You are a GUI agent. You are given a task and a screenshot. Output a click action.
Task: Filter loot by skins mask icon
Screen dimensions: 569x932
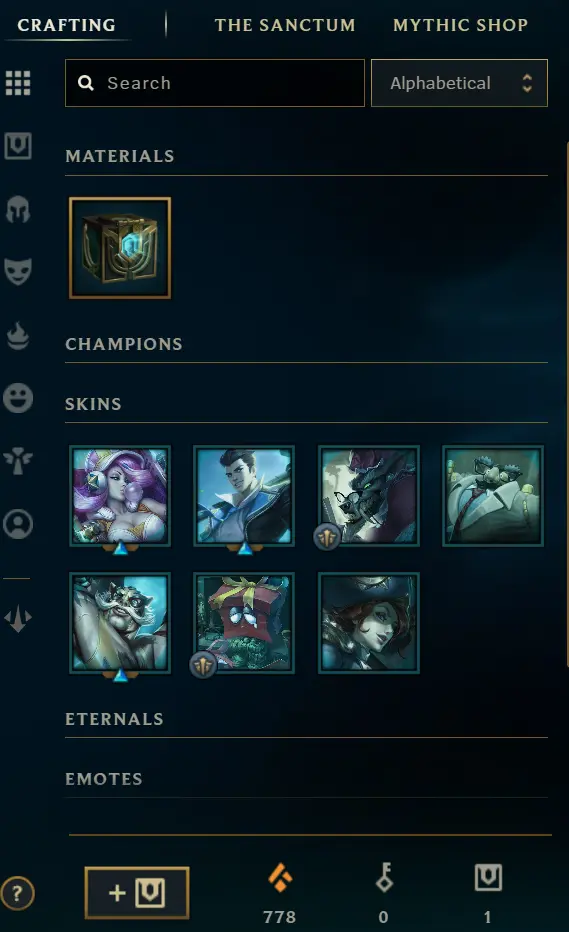(18, 272)
